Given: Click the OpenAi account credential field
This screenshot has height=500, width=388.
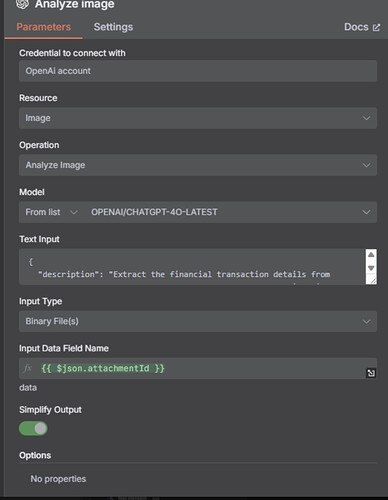Looking at the screenshot, I should (x=198, y=71).
